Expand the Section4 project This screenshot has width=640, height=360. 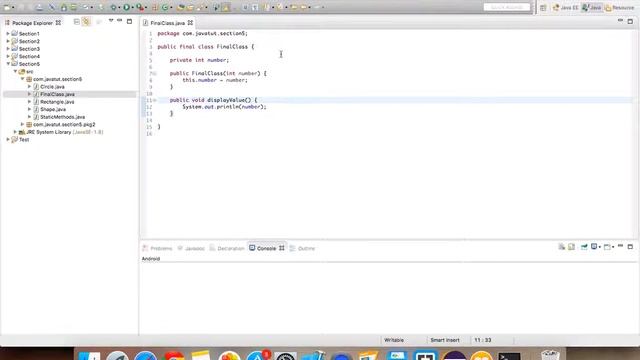point(8,56)
